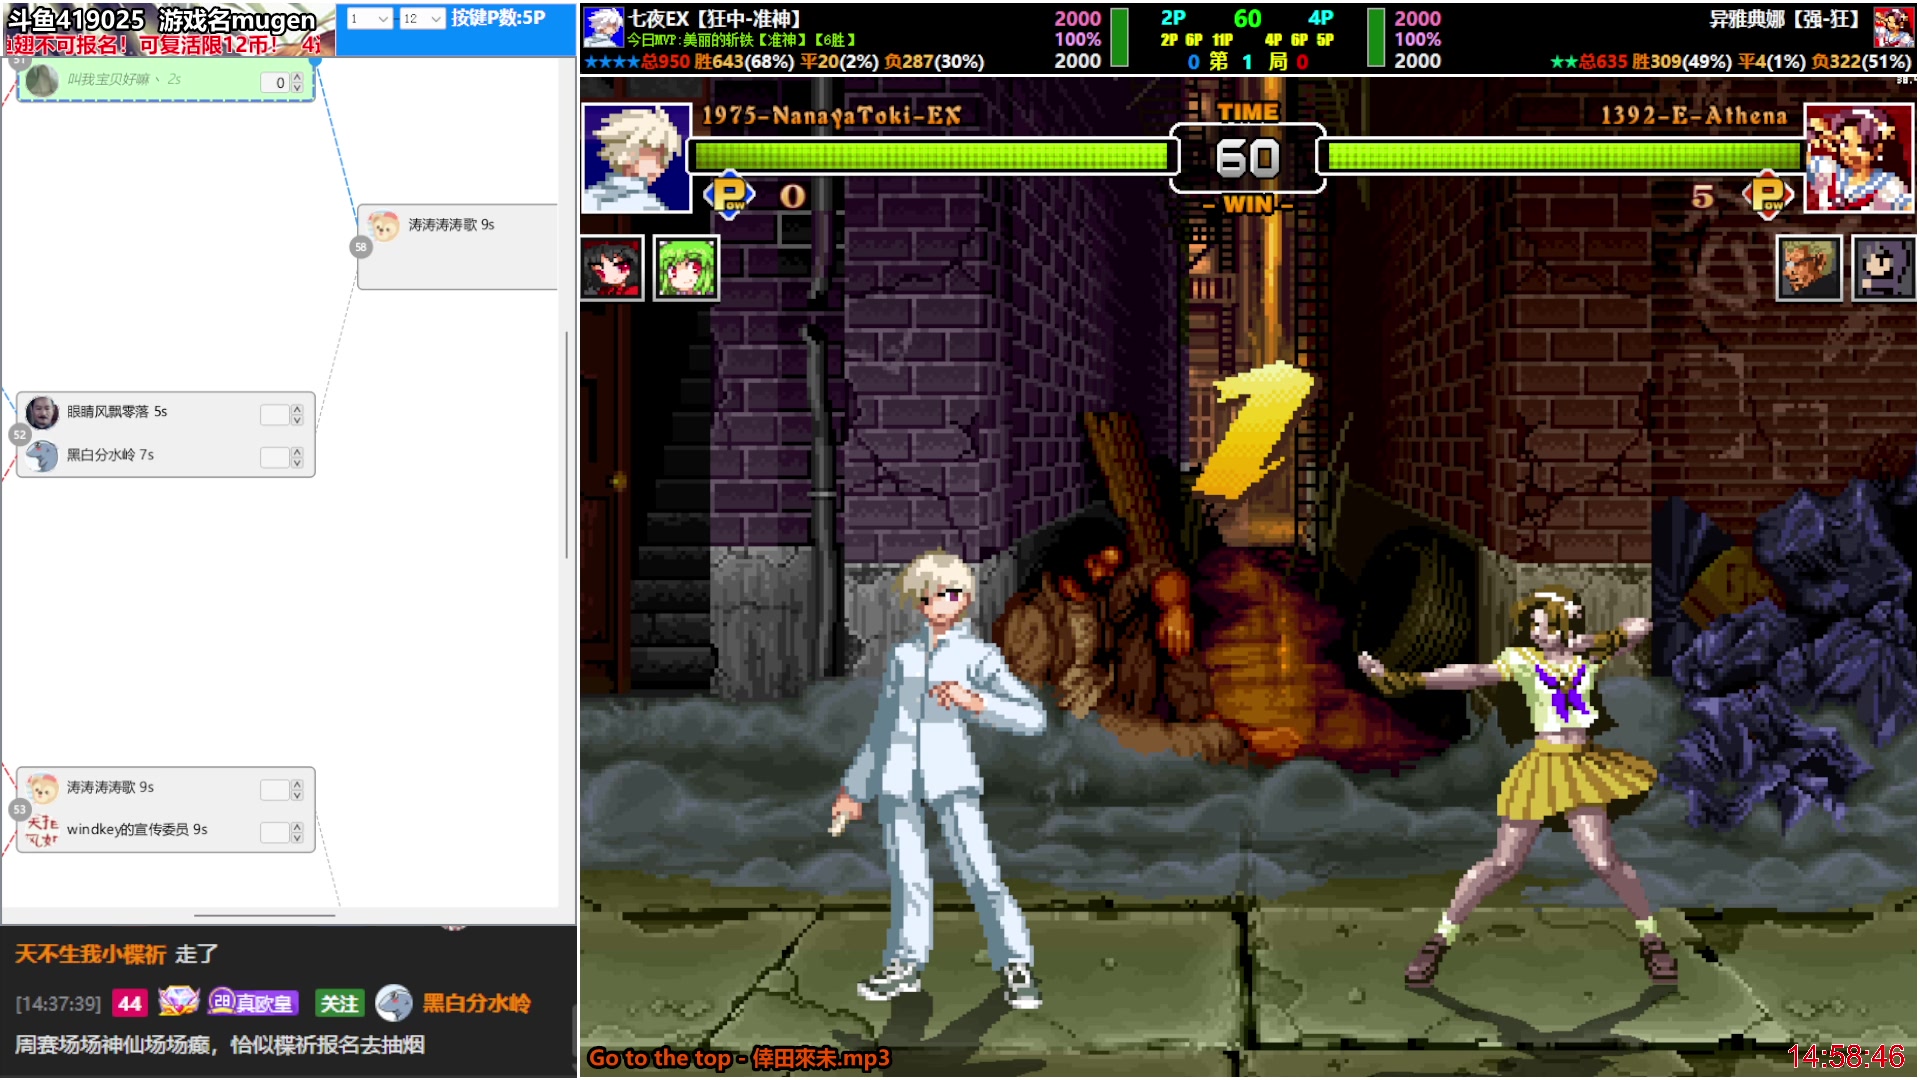The height and width of the screenshot is (1080, 1920).
Task: Click the 叫我宝贝好嘛 player avatar
Action: [42, 81]
